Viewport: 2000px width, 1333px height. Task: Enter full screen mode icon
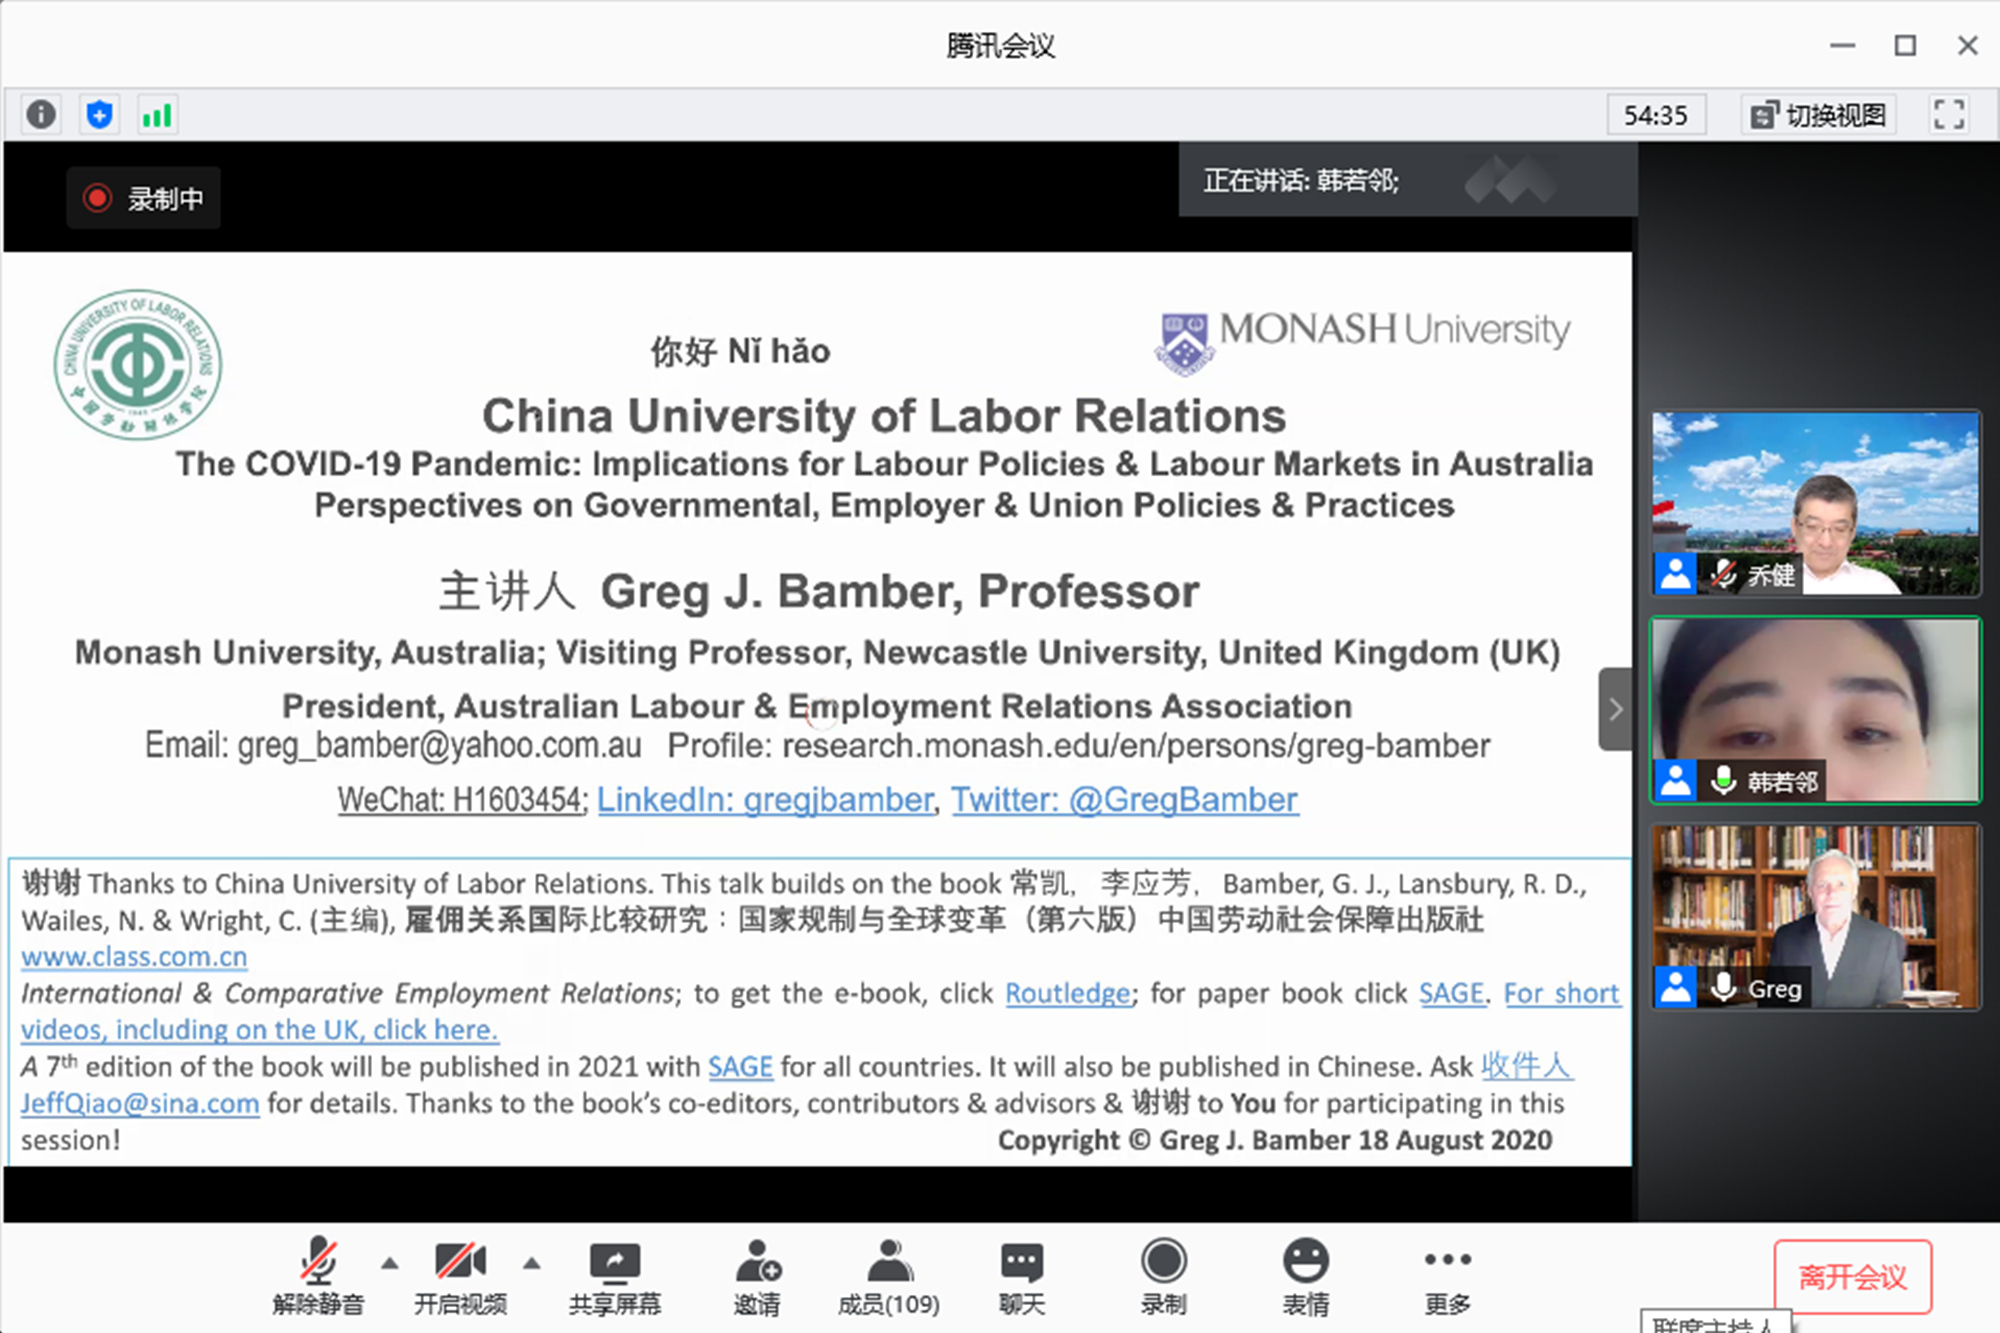[1948, 114]
